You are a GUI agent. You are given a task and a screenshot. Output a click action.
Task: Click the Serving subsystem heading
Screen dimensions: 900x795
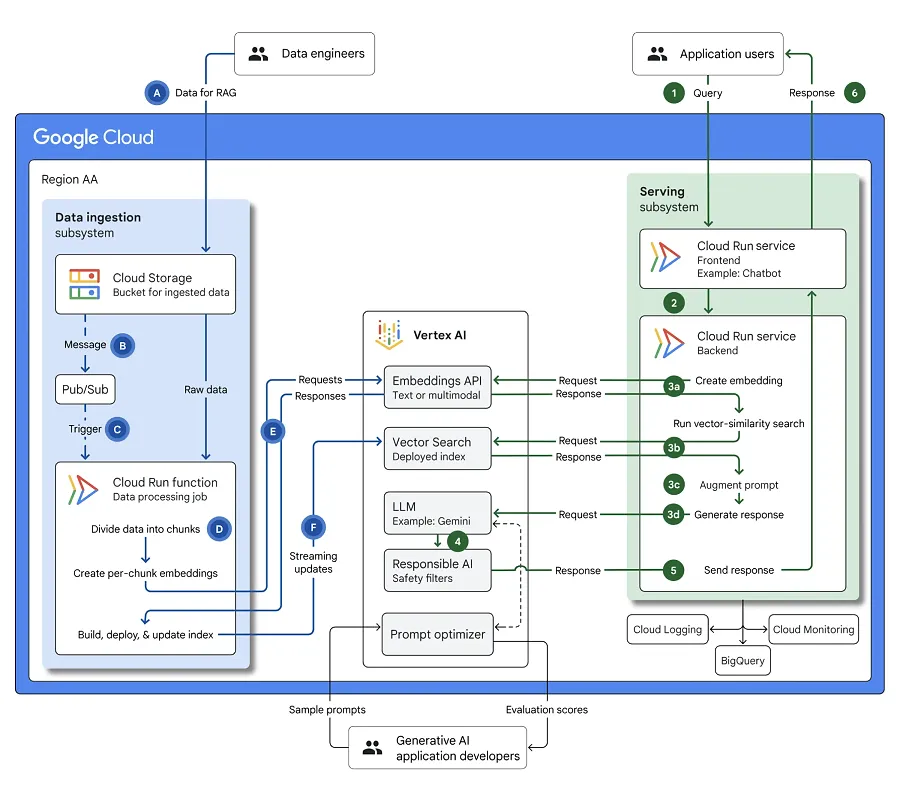pyautogui.click(x=669, y=199)
